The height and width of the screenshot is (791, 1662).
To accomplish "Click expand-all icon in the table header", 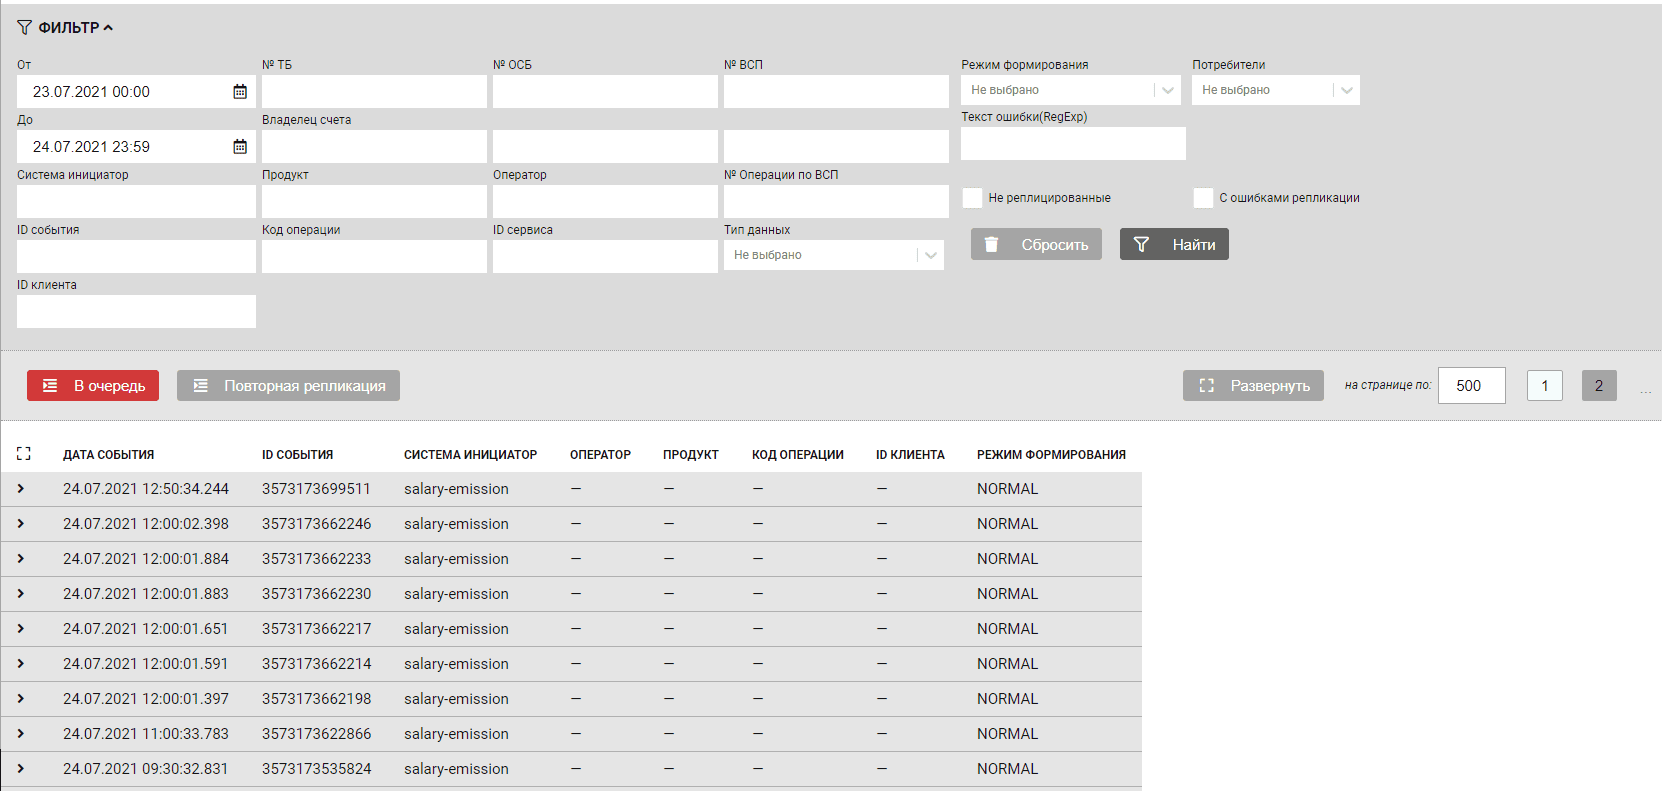I will [x=24, y=454].
